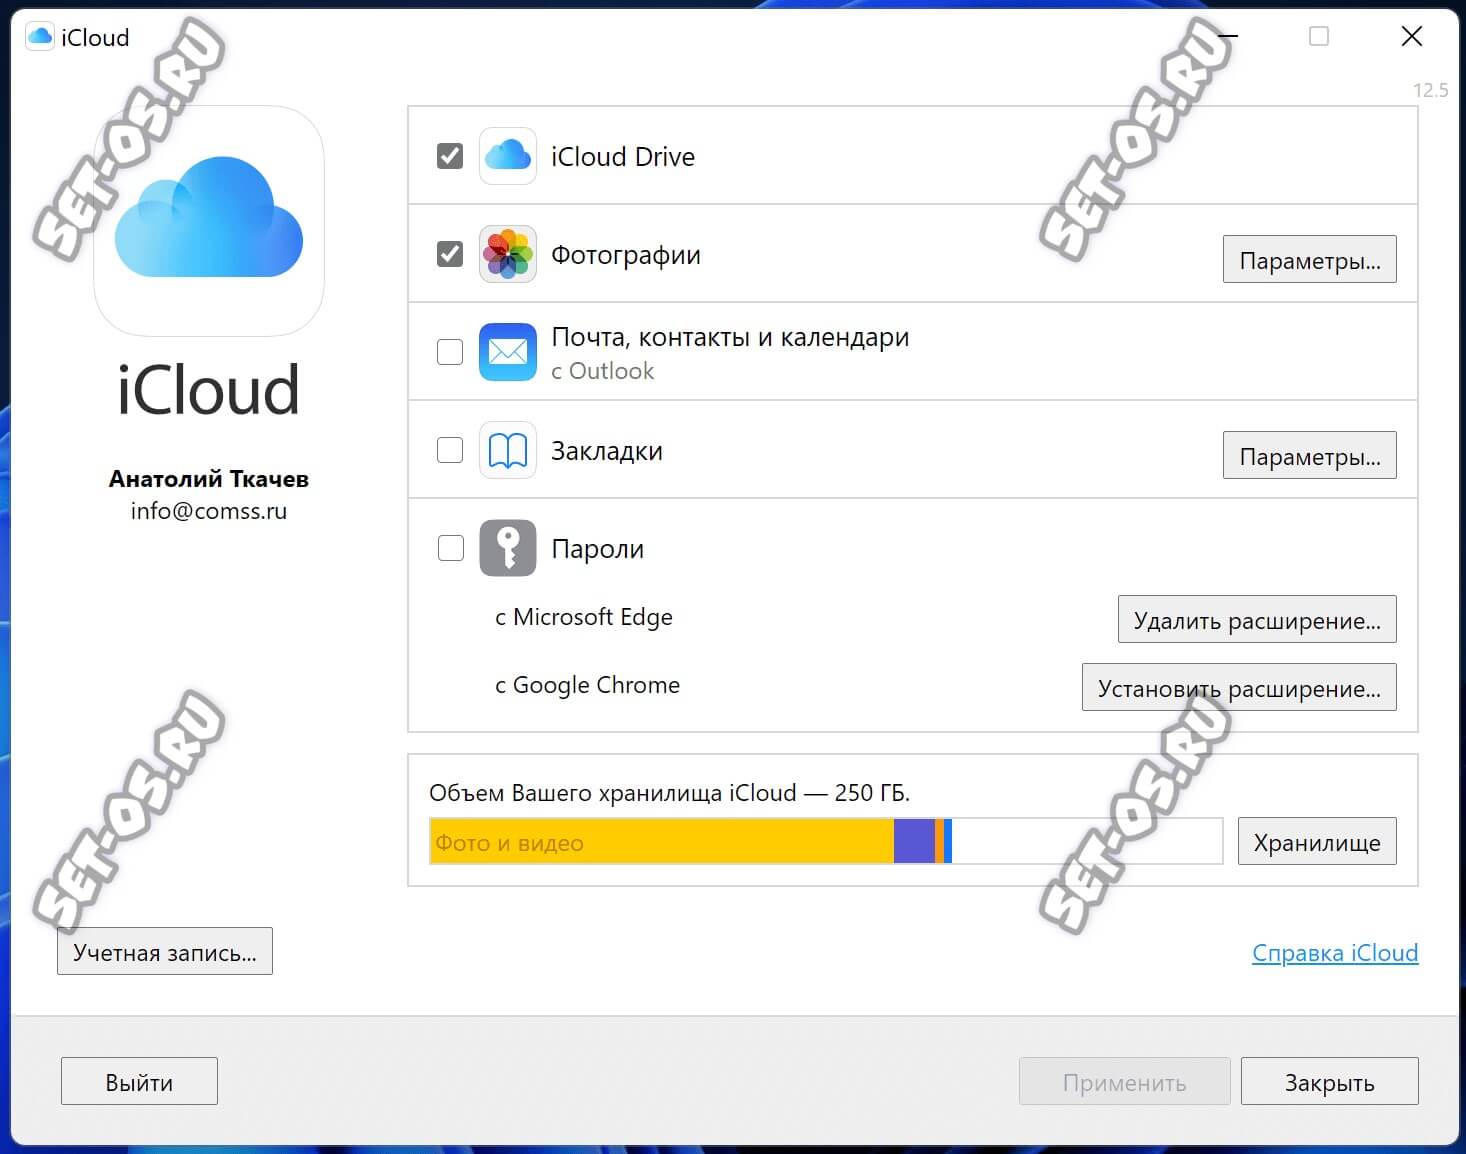Click the small iCloud title bar icon
Screen dimensions: 1466x1154
click(x=40, y=37)
